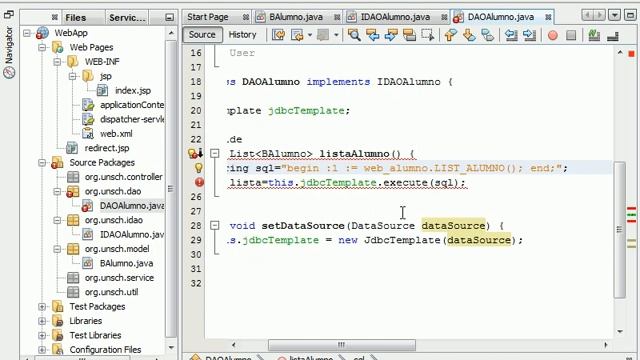Go to previous search occurrence
This screenshot has height=360, width=640.
[372, 35]
